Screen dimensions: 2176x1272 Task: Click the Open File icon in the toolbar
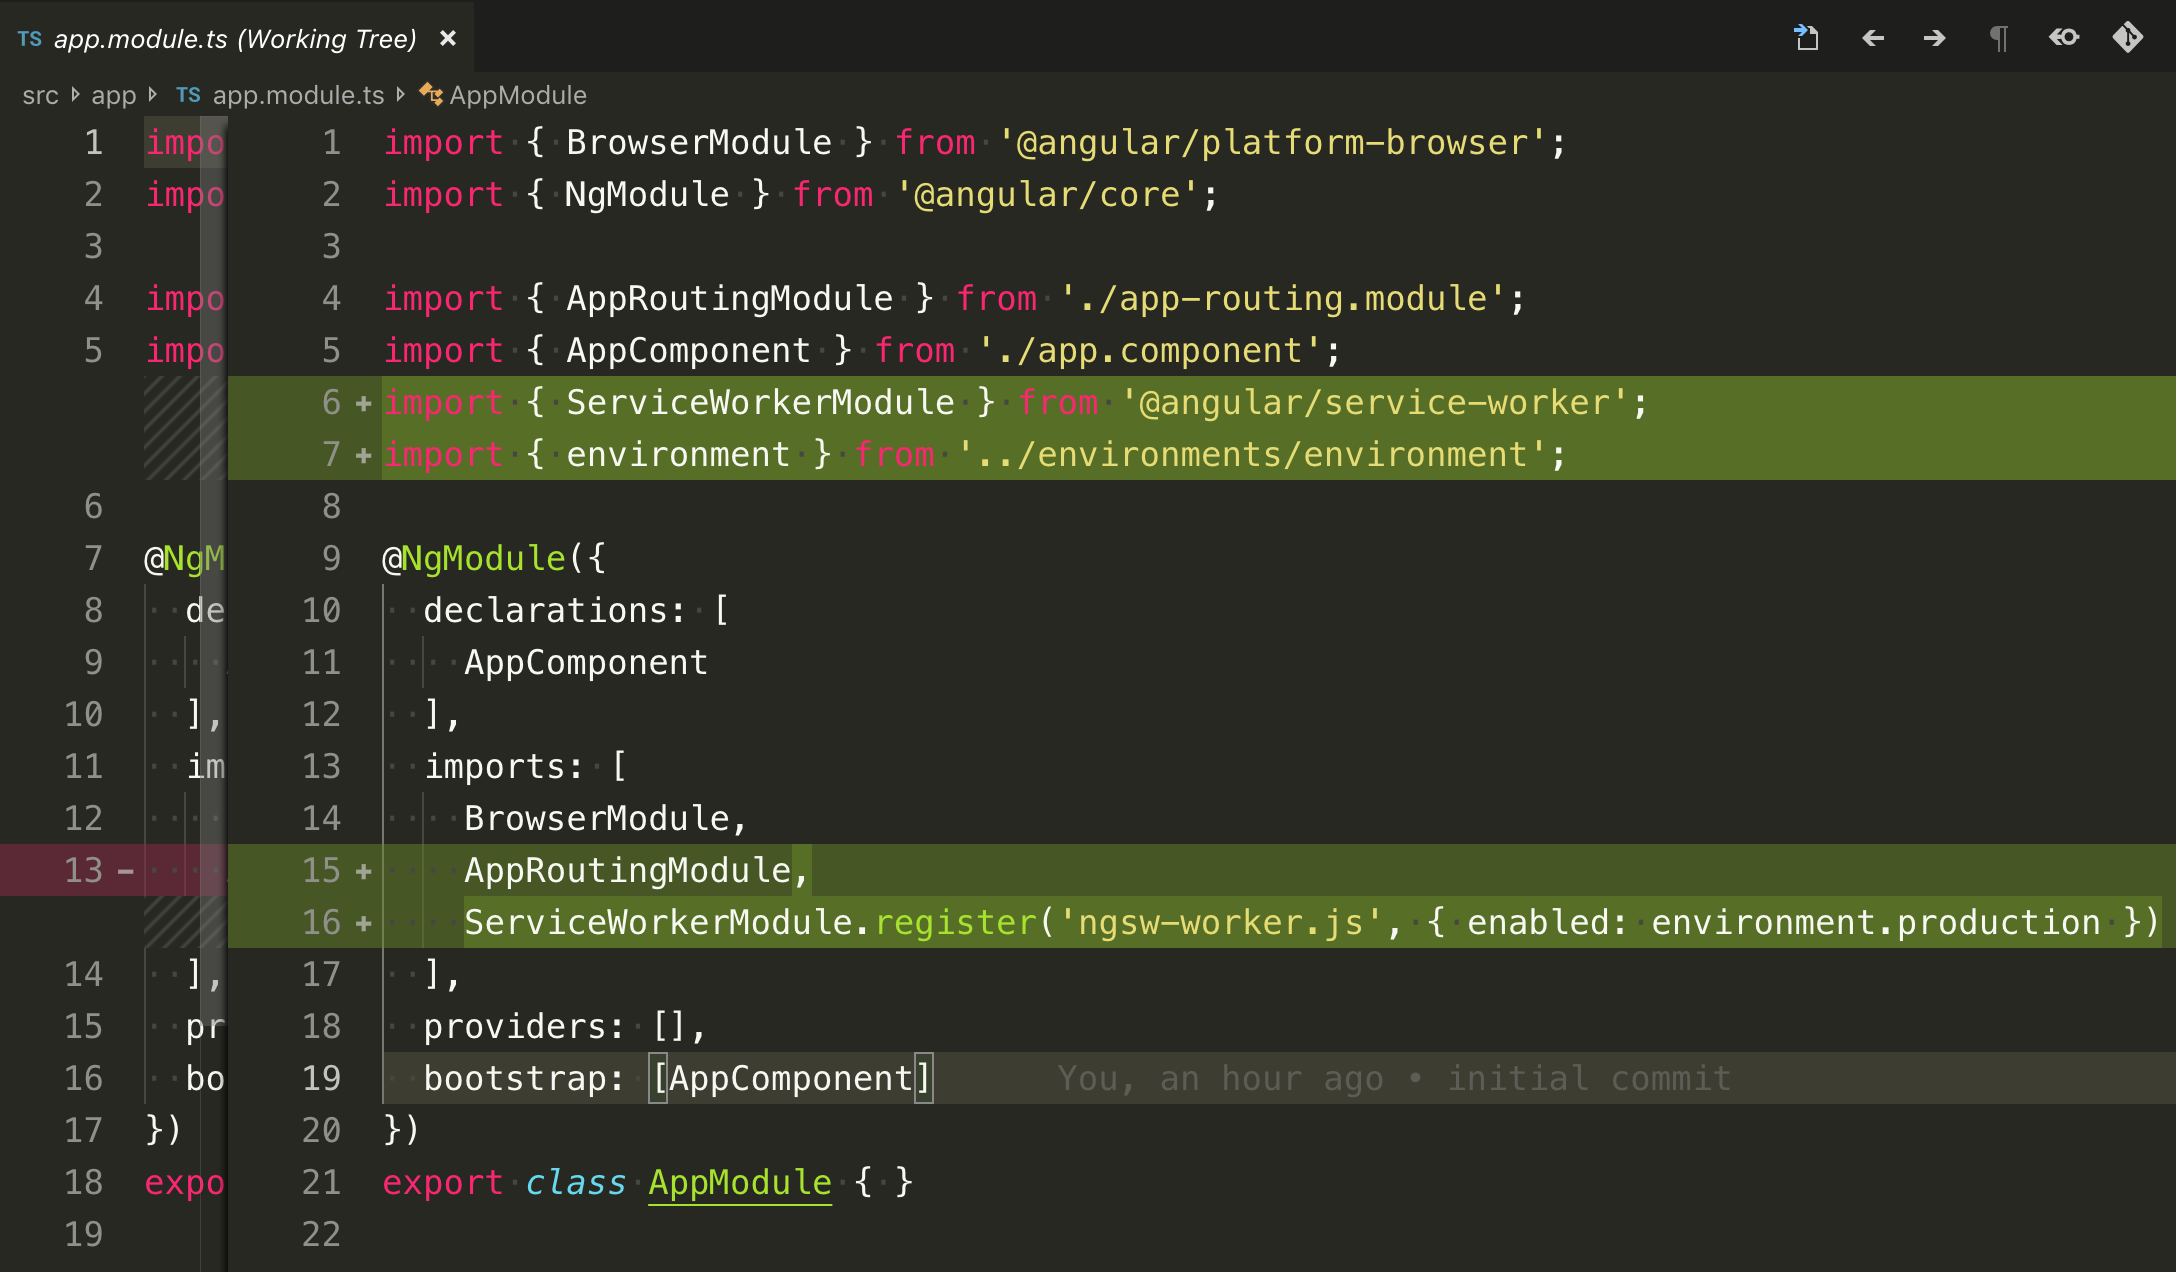click(1806, 38)
